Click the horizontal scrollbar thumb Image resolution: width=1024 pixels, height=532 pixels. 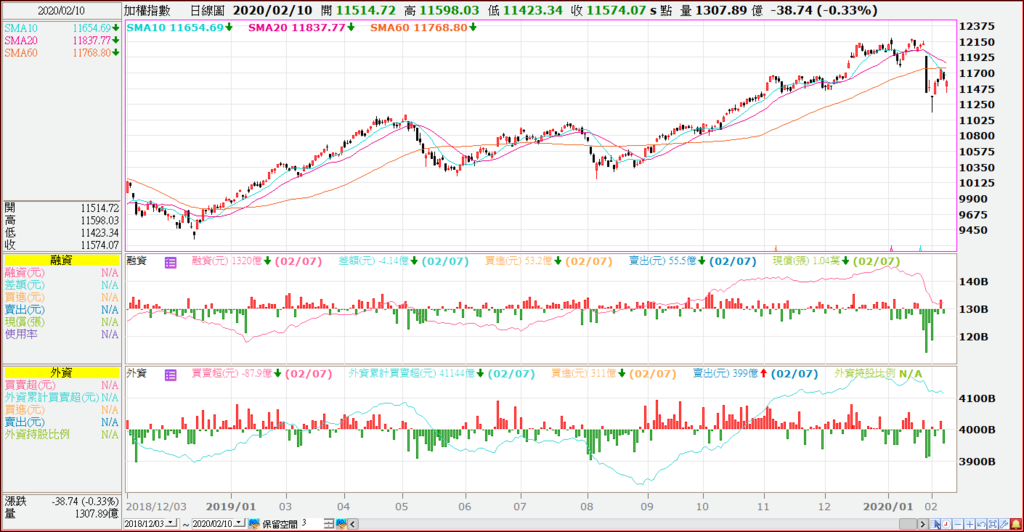pyautogui.click(x=908, y=524)
